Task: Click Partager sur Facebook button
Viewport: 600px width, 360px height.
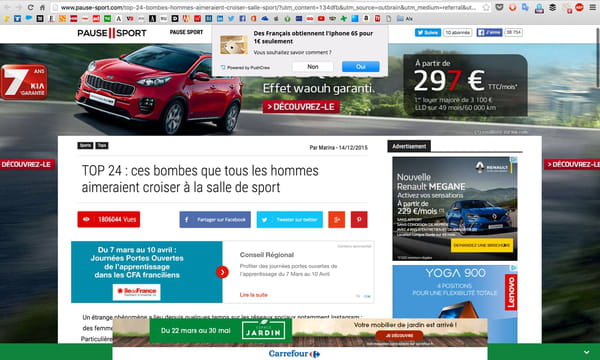Action: point(215,220)
